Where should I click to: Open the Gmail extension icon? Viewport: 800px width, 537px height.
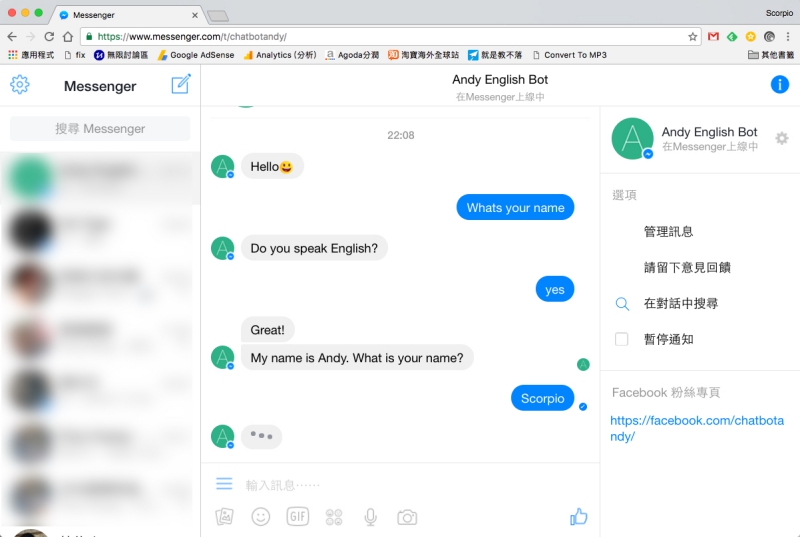point(713,37)
